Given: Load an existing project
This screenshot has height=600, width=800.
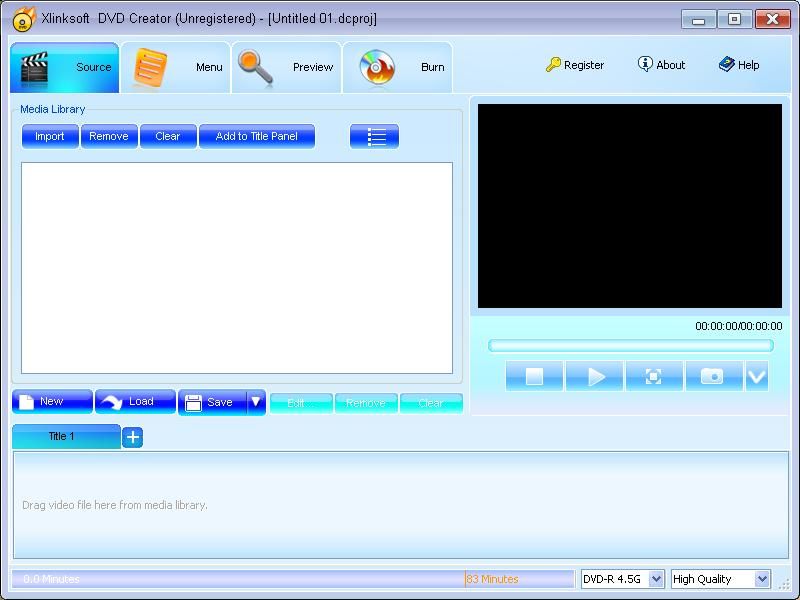Looking at the screenshot, I should (136, 402).
